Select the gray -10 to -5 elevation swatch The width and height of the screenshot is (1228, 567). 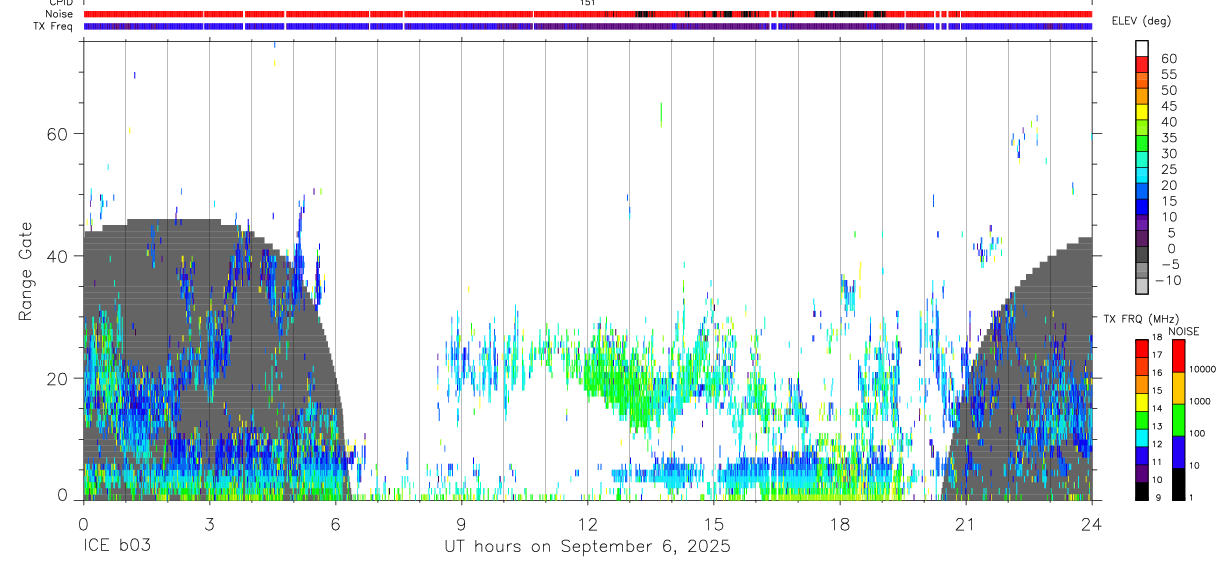coord(1142,272)
